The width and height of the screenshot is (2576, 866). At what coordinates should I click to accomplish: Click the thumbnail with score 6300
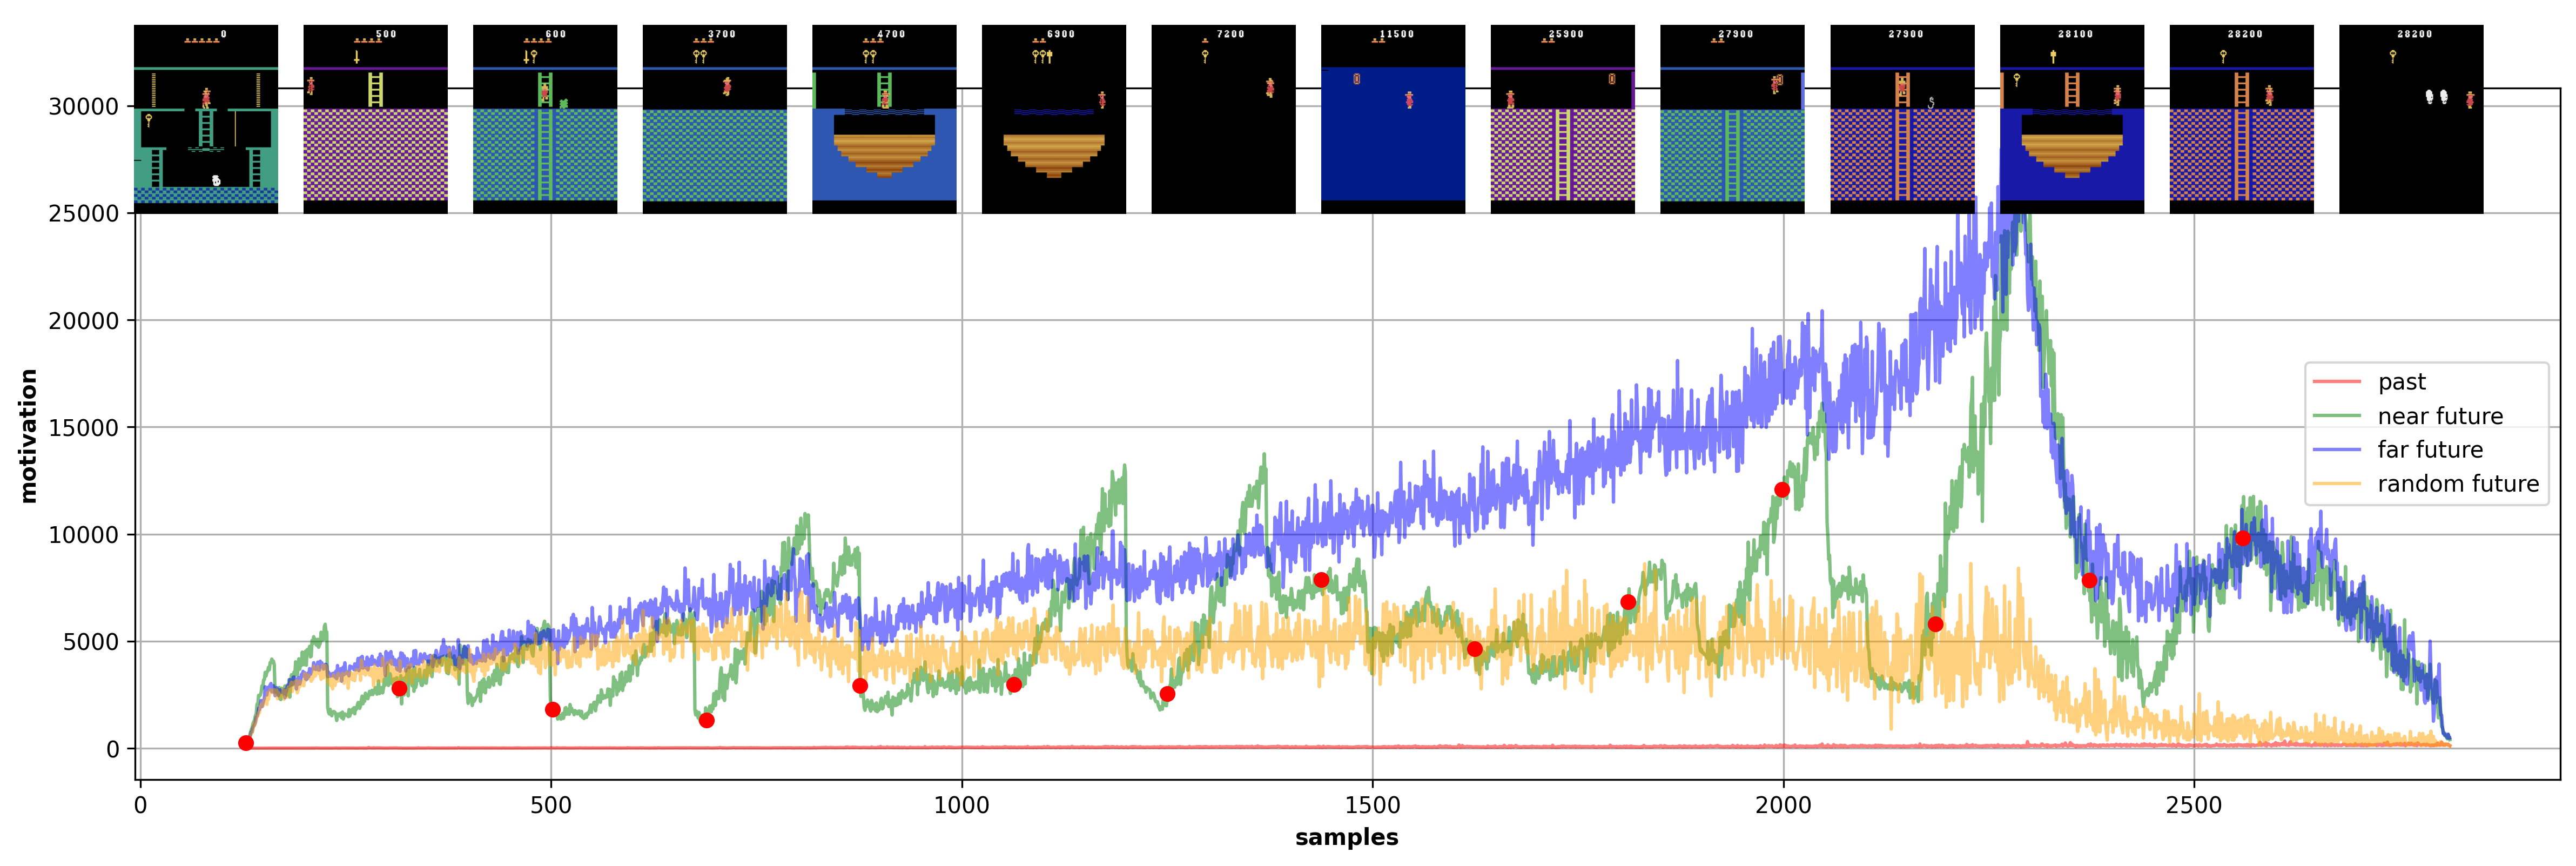1053,119
